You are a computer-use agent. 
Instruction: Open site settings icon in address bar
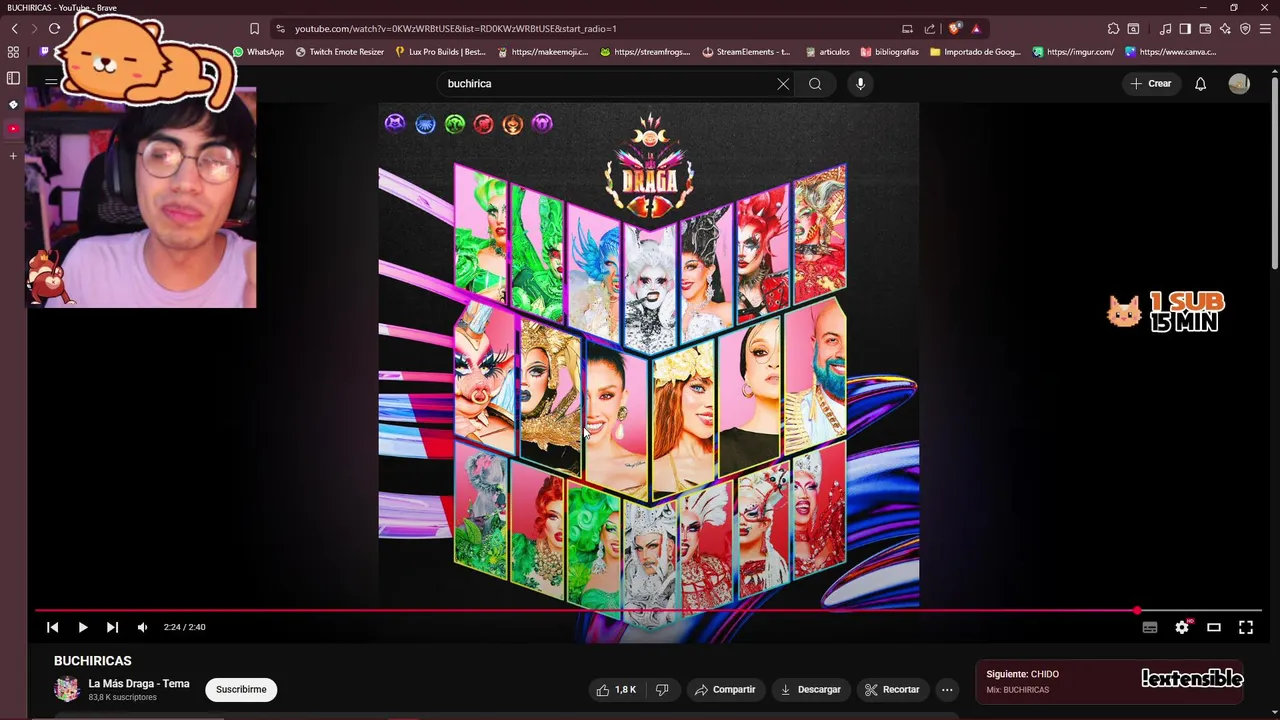[281, 29]
